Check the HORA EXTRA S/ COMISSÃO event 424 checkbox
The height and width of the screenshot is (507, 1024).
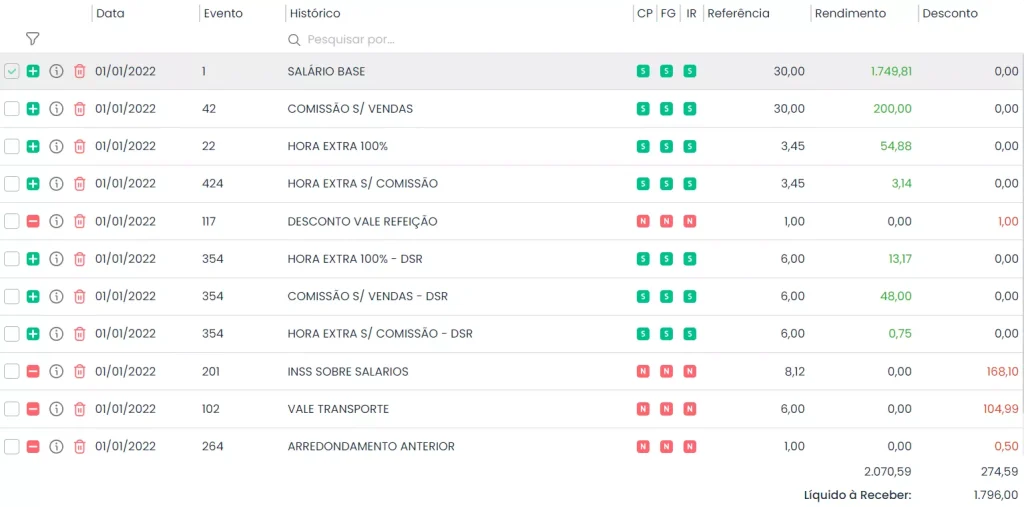tap(12, 184)
